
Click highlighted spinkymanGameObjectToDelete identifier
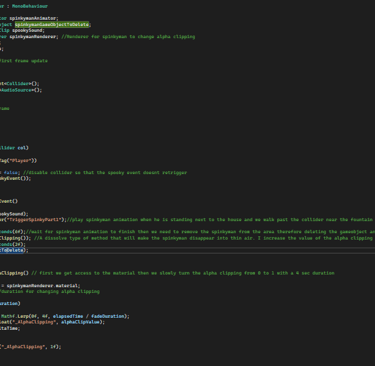[x=52, y=24]
